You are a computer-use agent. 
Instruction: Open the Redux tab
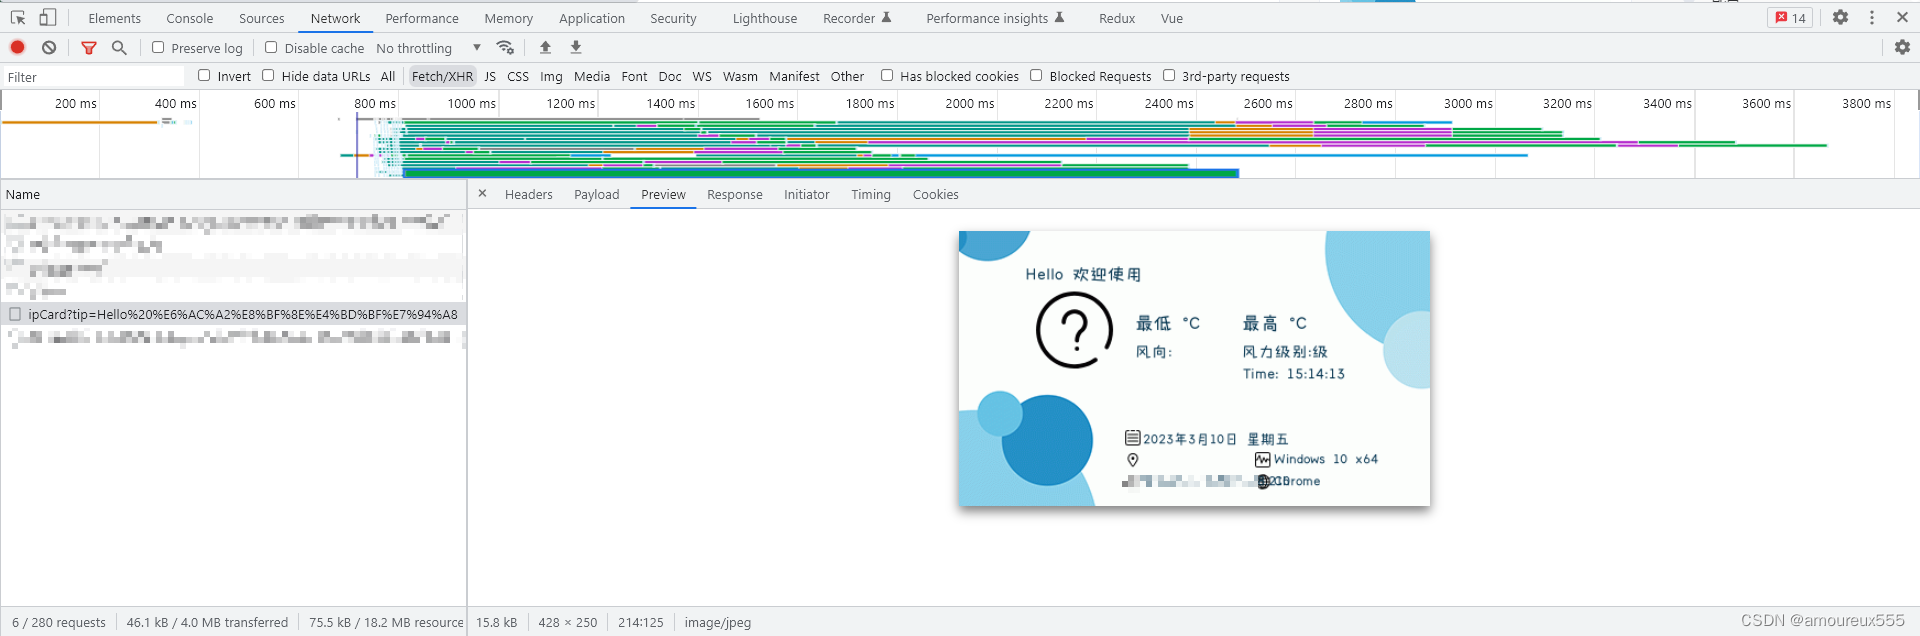[x=1117, y=18]
